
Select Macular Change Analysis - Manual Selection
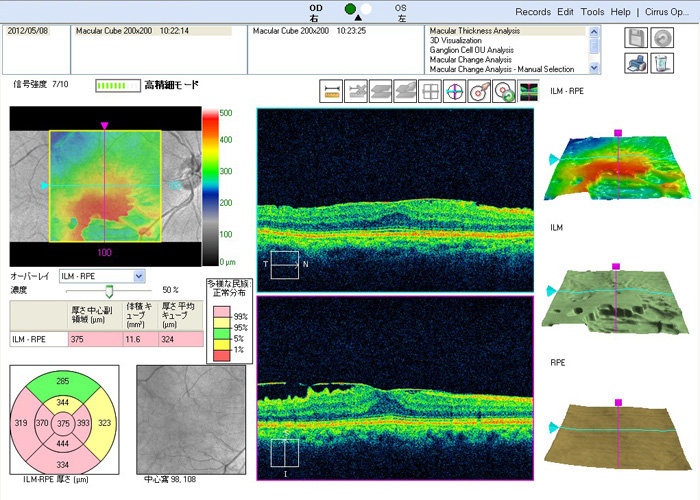[x=502, y=69]
